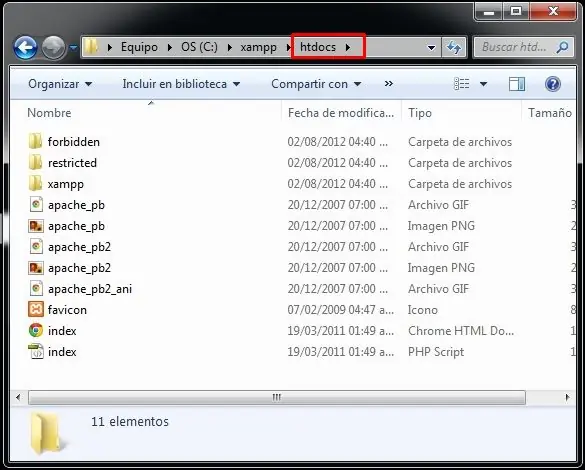Click the refresh icon beside address bar
This screenshot has width=585, height=470.
coord(454,47)
